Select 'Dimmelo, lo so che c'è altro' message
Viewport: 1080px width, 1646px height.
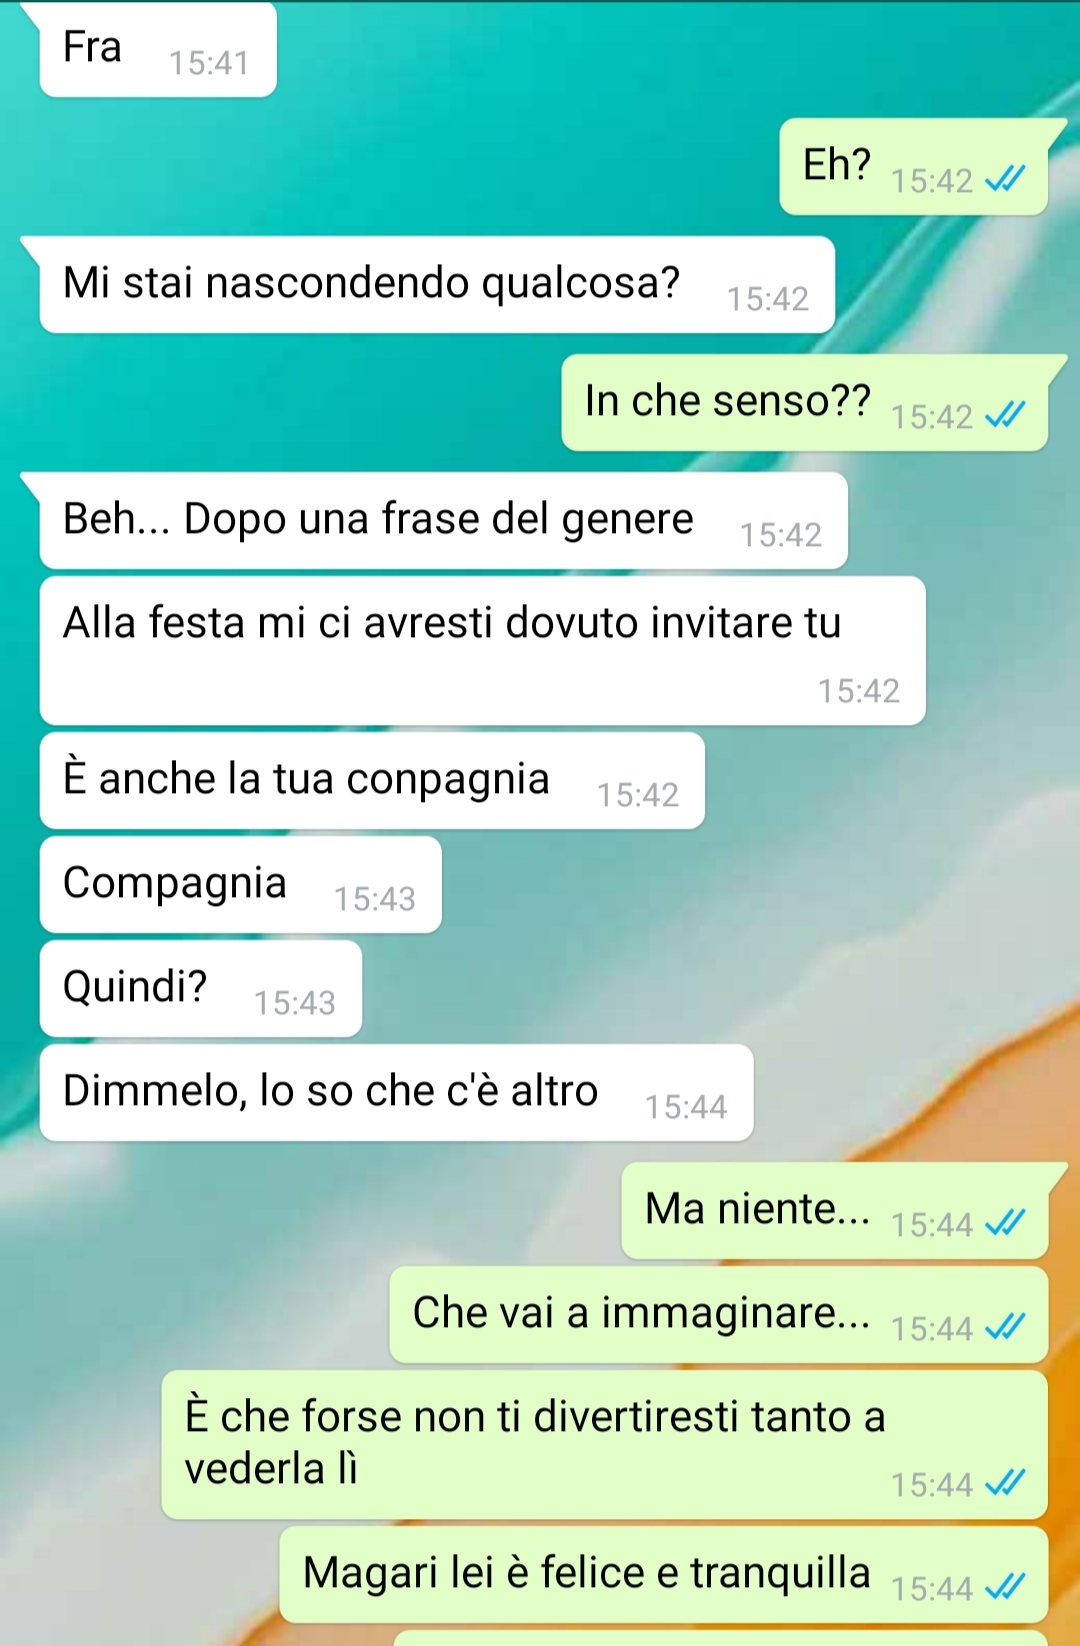[396, 1092]
